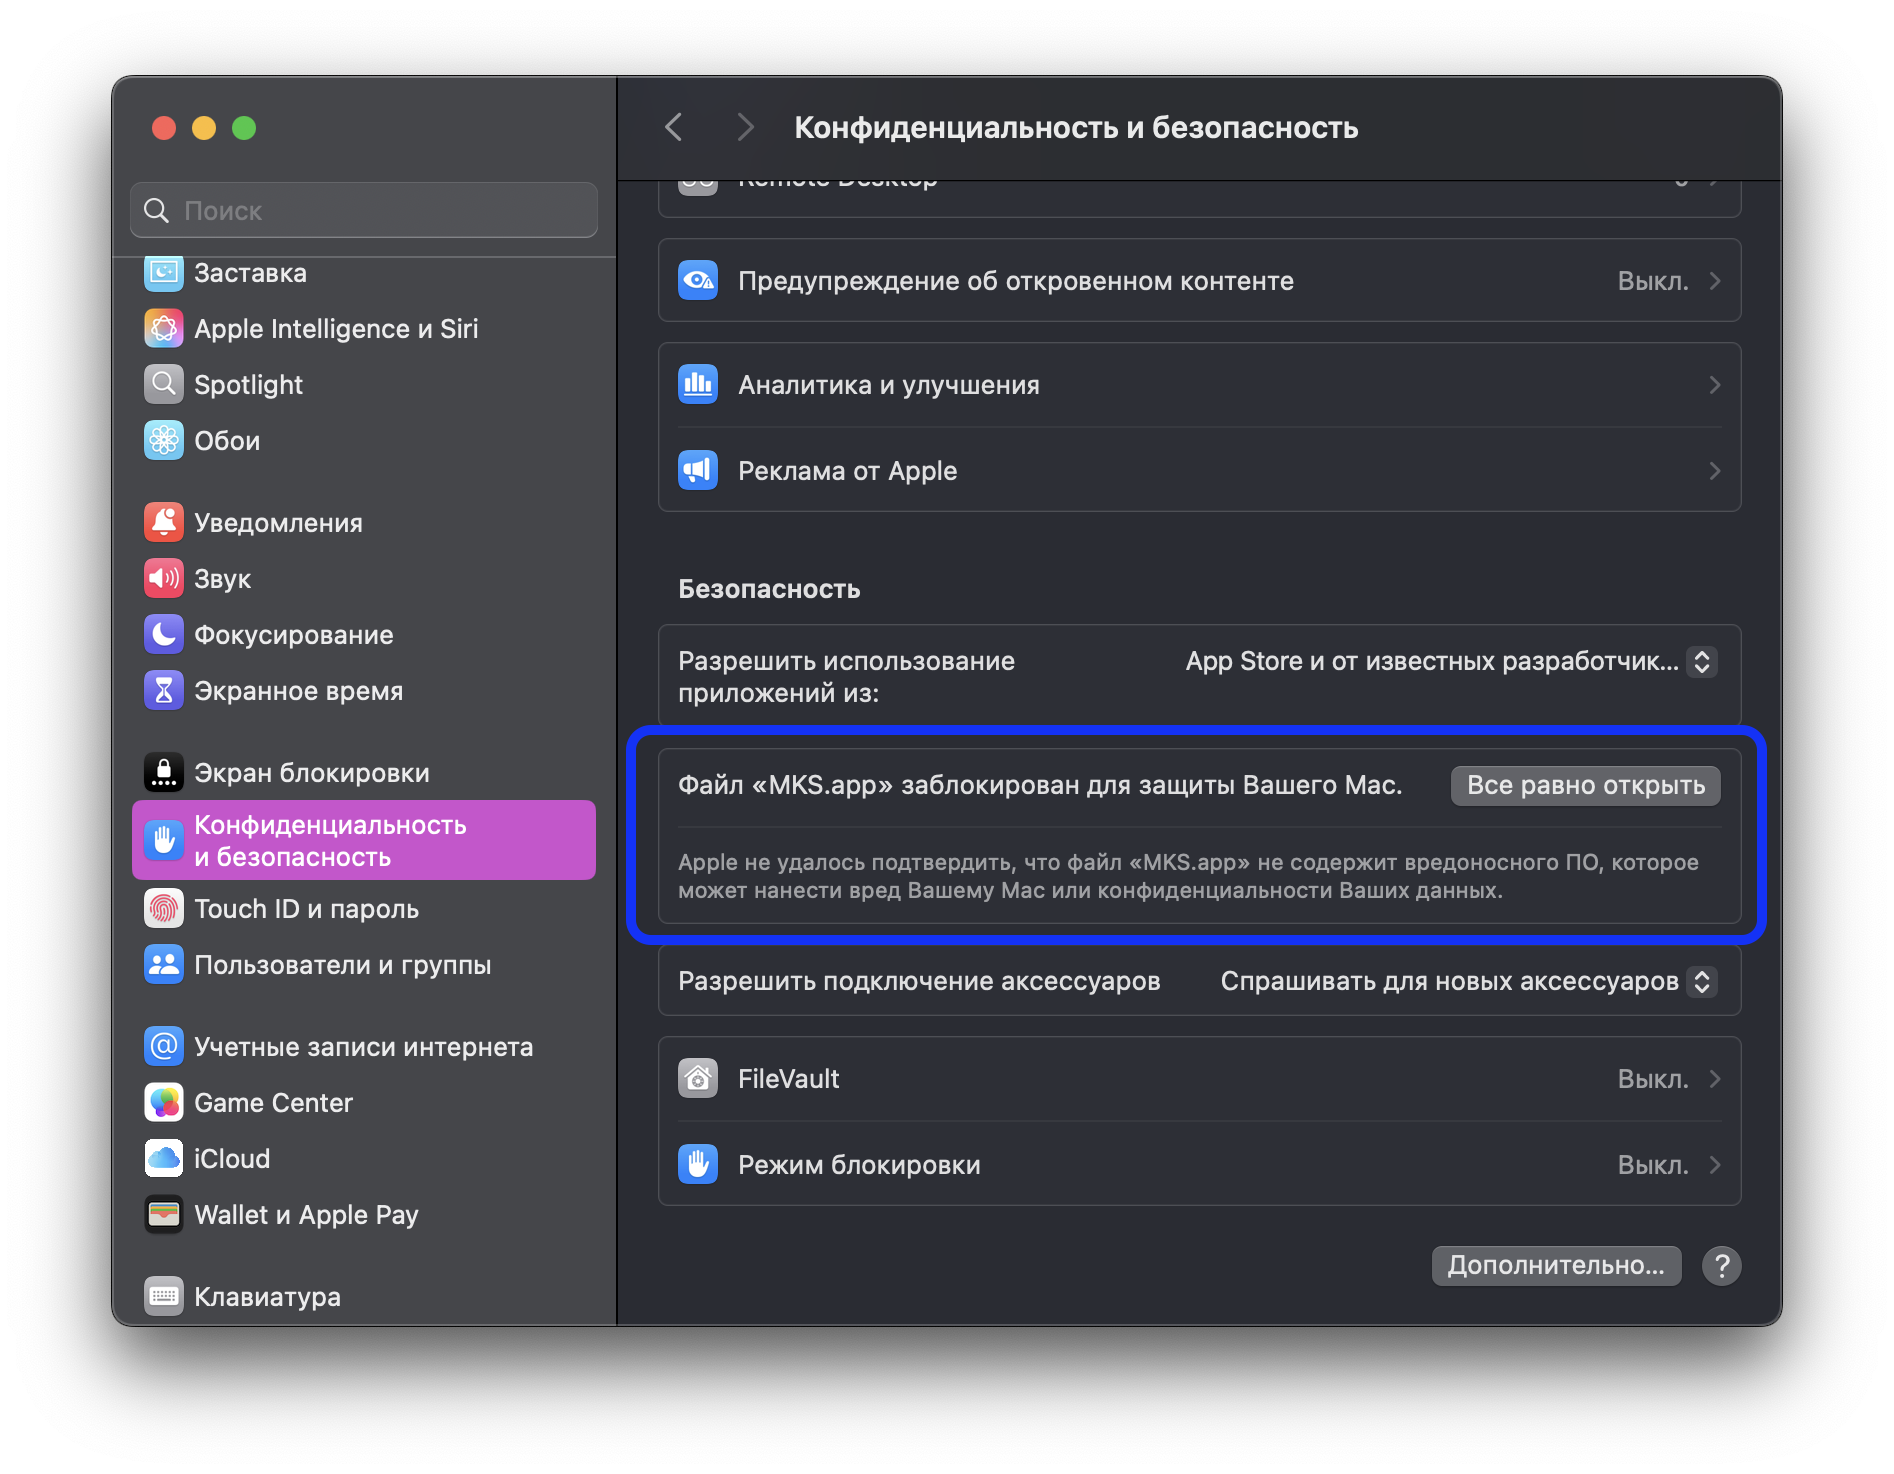Click the Все равно открыть button
This screenshot has height=1474, width=1894.
tap(1585, 786)
